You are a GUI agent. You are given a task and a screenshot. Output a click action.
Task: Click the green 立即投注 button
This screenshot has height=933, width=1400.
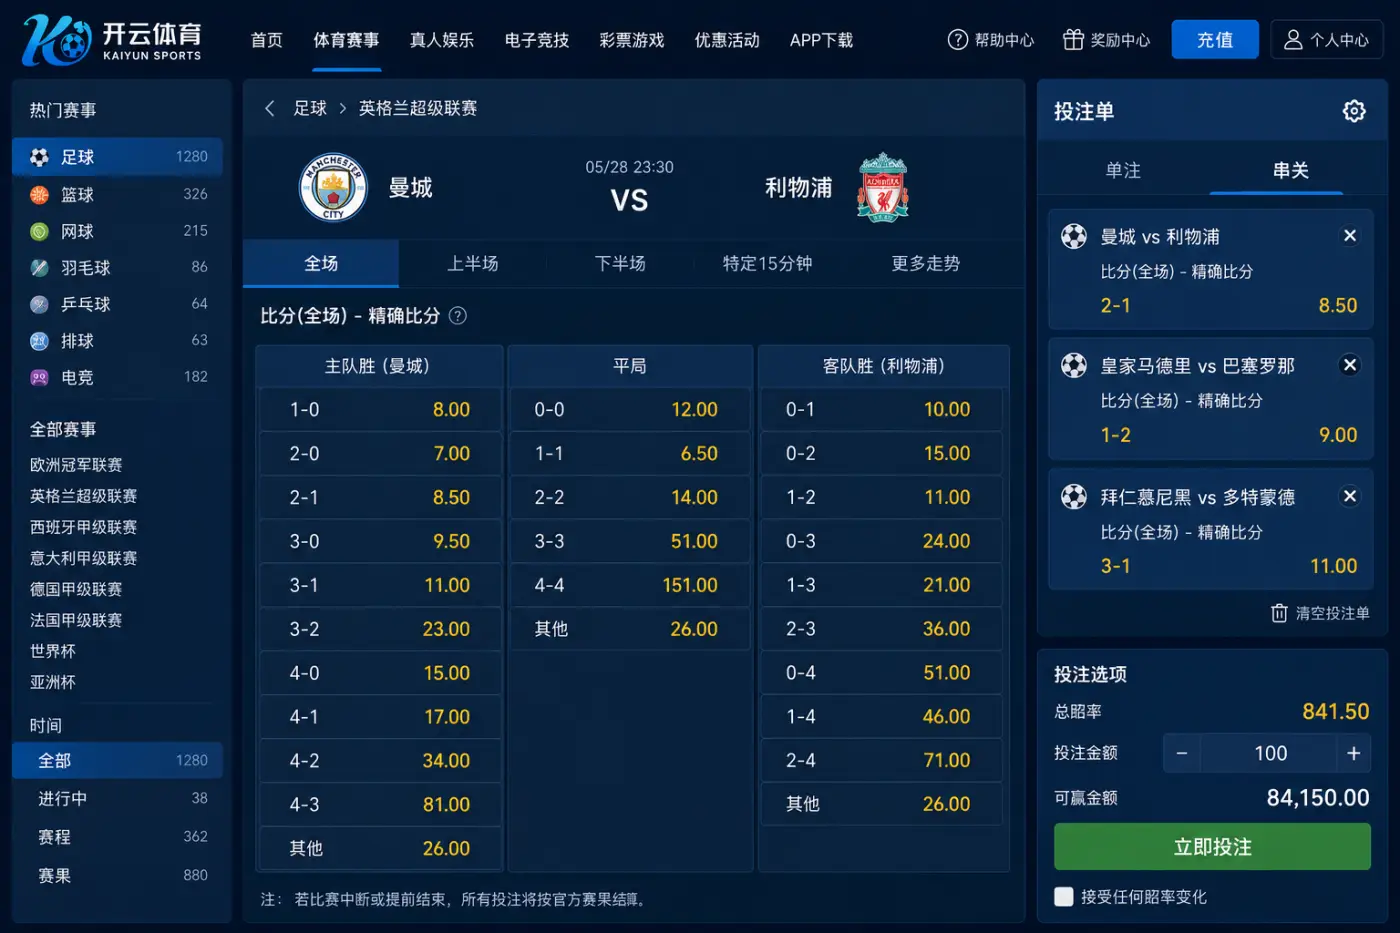pyautogui.click(x=1212, y=847)
